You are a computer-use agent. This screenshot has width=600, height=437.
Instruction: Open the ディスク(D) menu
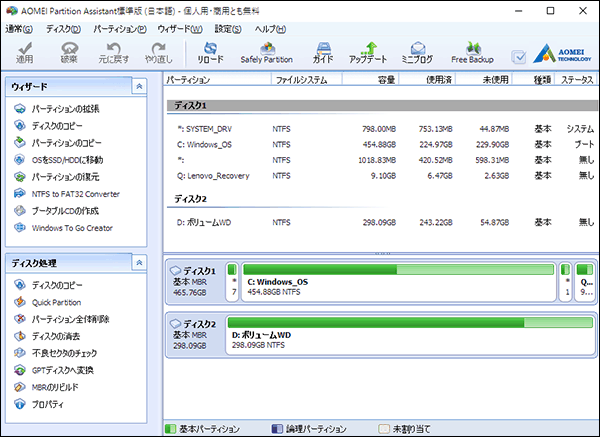tap(64, 29)
